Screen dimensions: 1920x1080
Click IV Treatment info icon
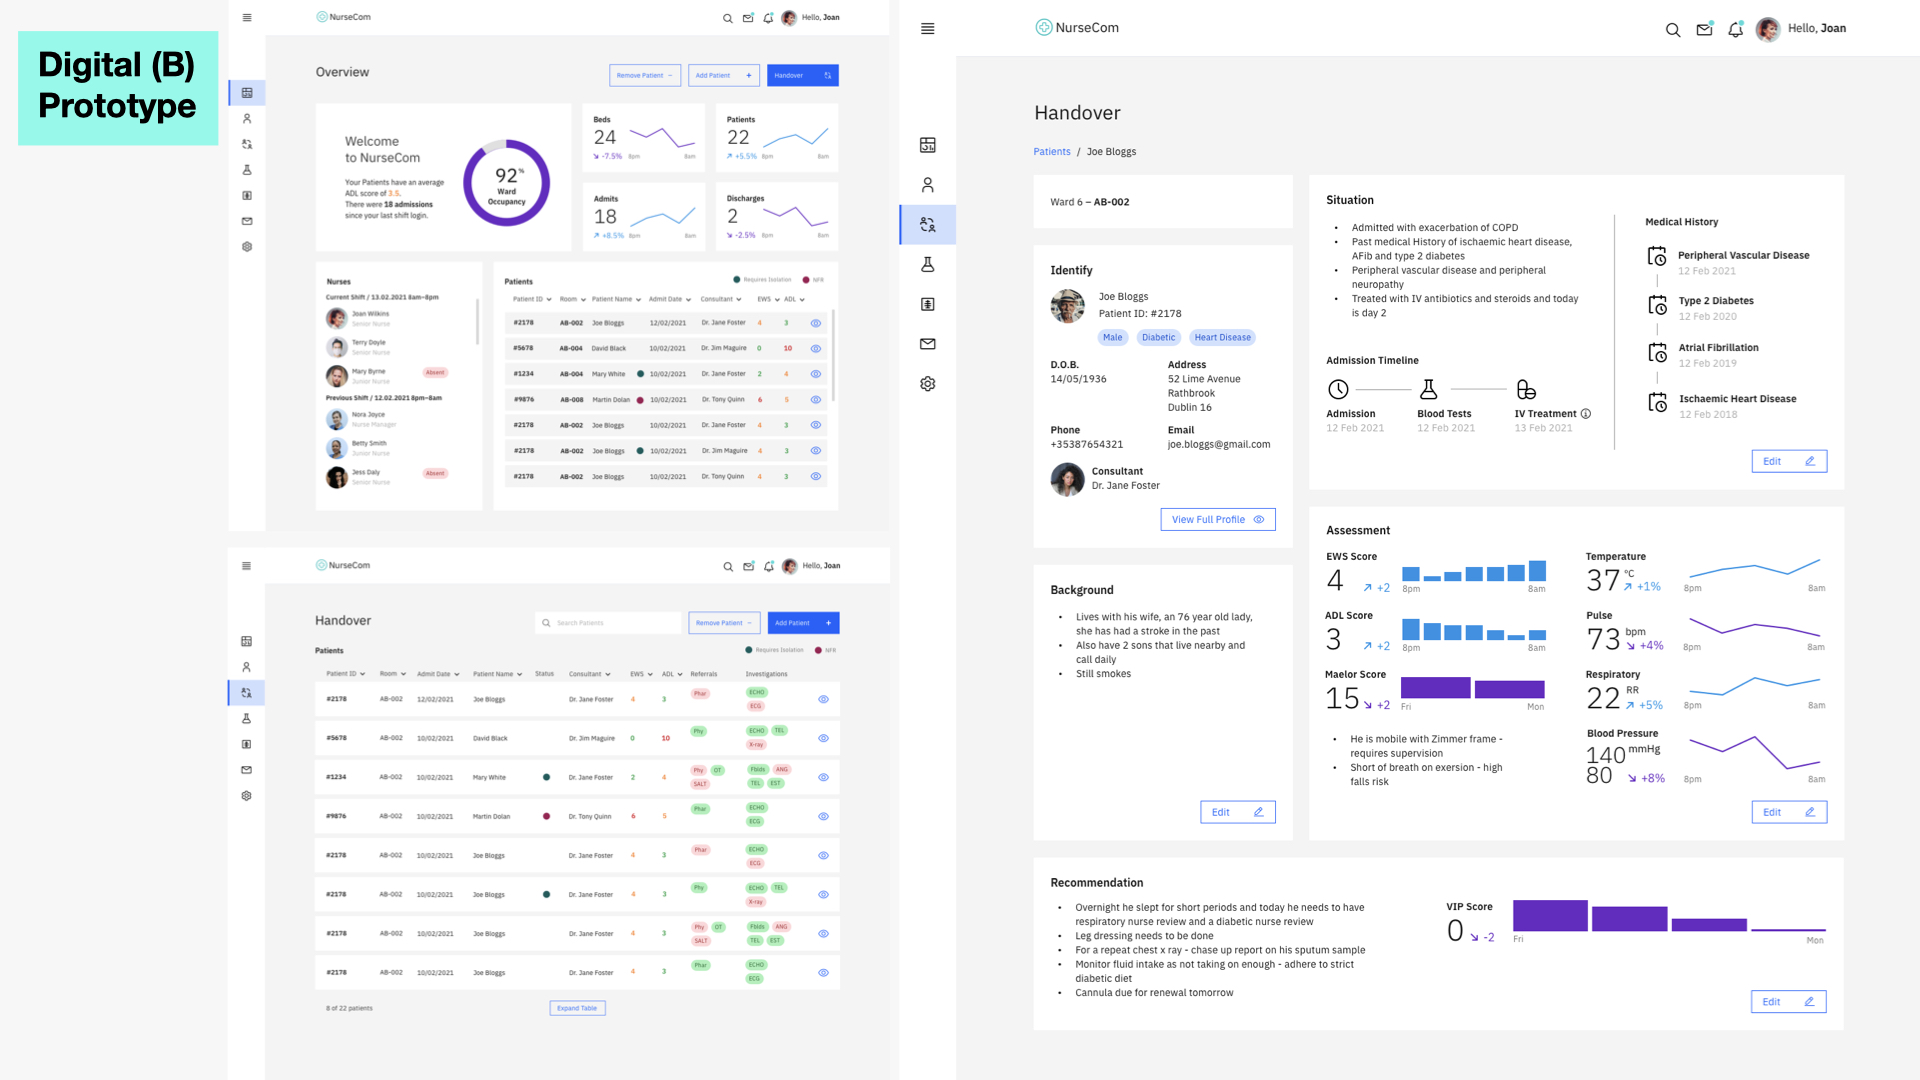coord(1586,414)
